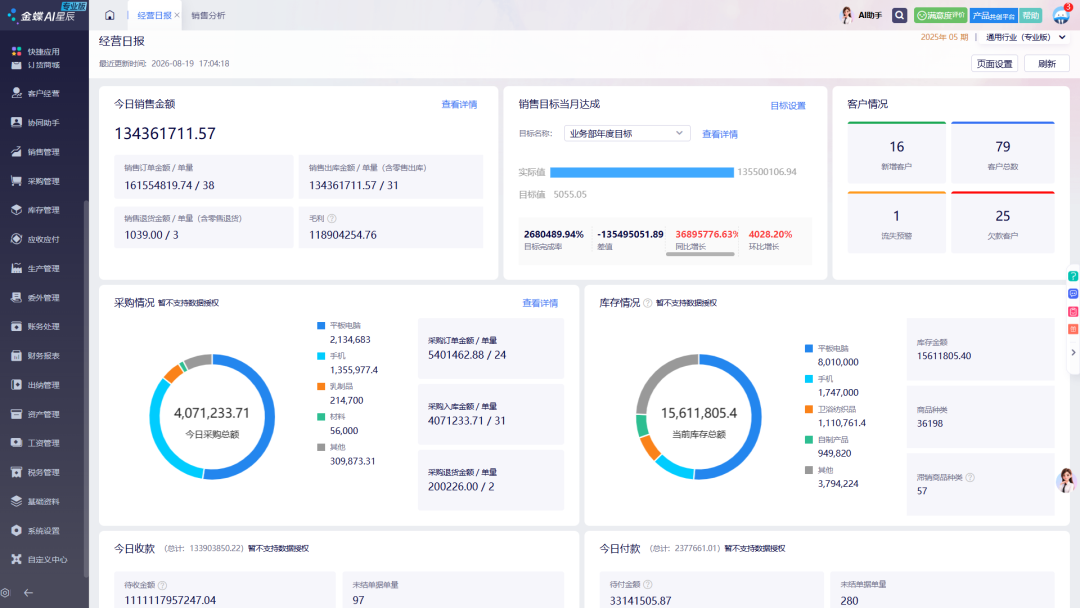Image resolution: width=1080 pixels, height=608 pixels.
Task: Click the inventory donut chart total 15,611,805.4
Action: point(698,413)
